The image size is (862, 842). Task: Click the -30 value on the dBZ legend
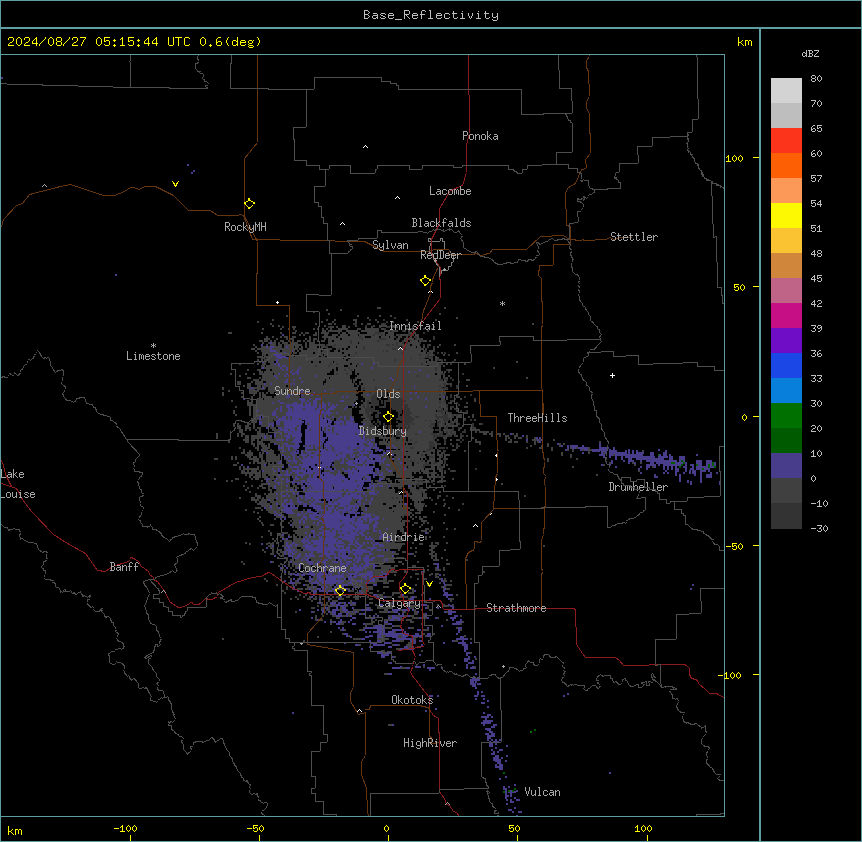coord(819,528)
